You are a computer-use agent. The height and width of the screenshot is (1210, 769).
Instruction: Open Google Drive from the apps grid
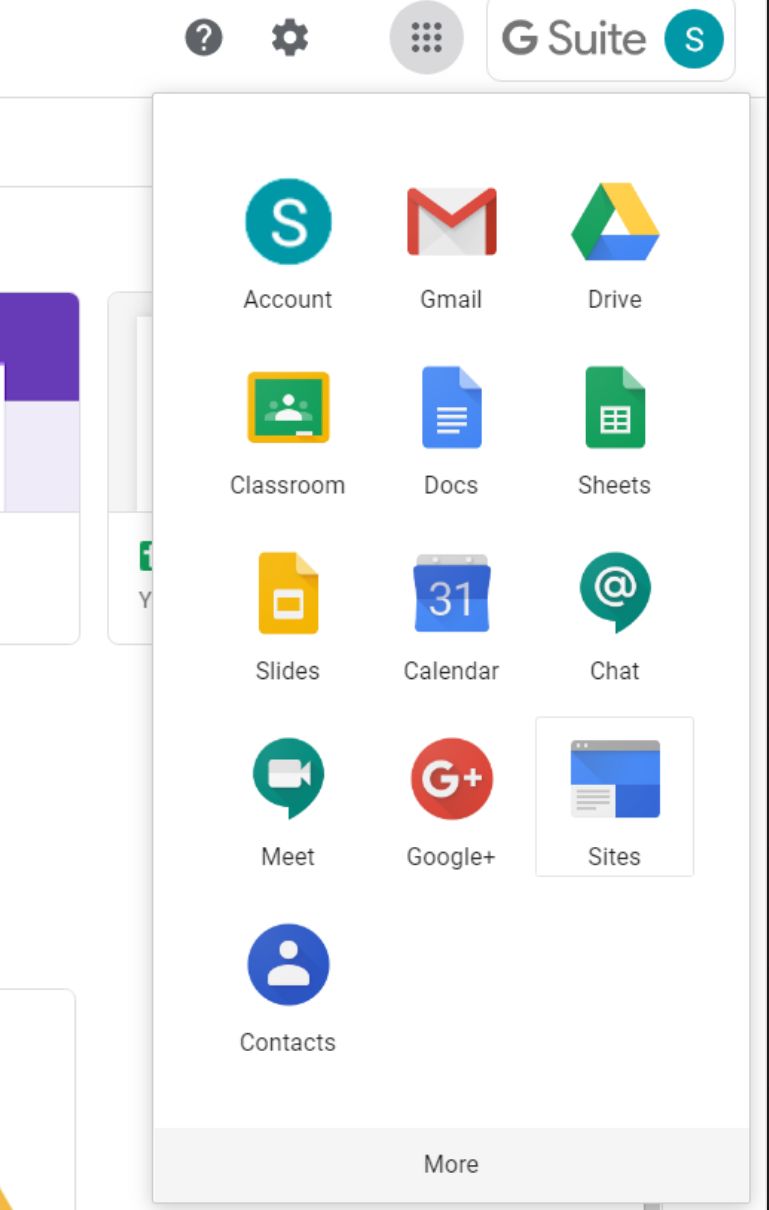(x=614, y=222)
